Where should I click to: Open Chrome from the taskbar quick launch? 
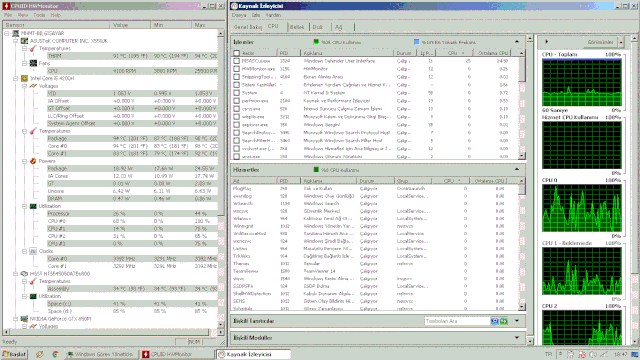tap(56, 354)
